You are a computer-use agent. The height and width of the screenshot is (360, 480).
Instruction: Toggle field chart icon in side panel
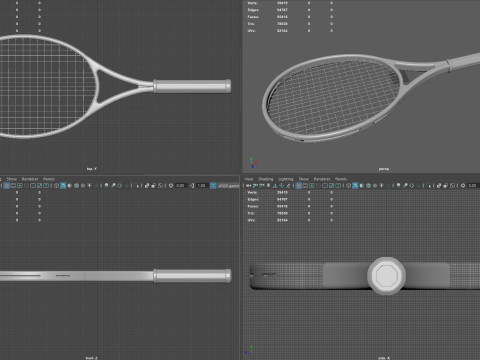[325, 185]
